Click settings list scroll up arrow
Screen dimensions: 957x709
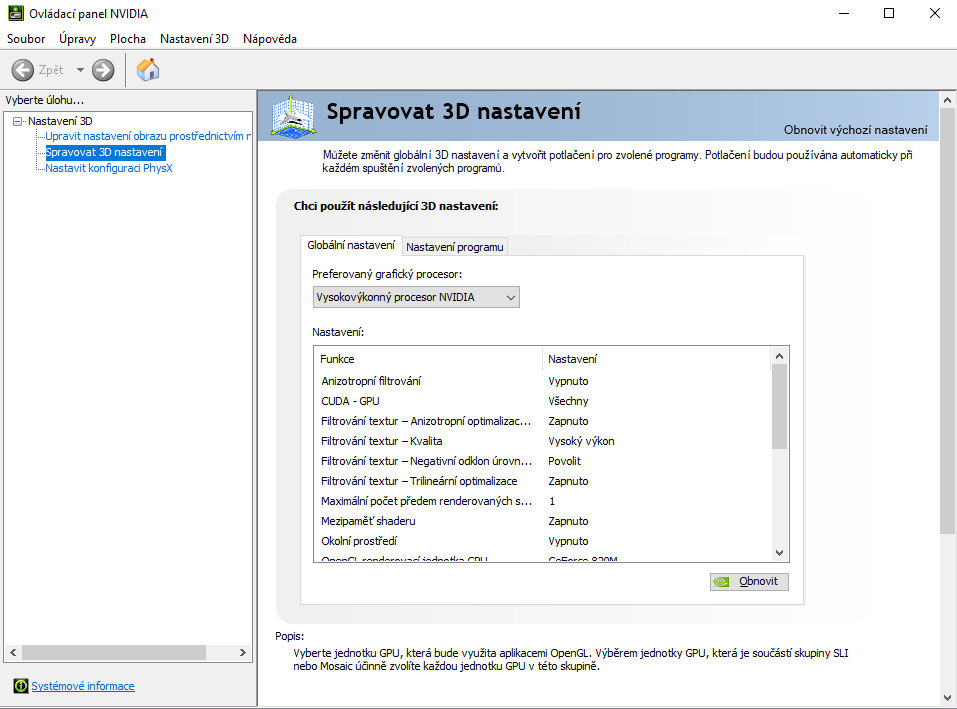click(x=779, y=356)
